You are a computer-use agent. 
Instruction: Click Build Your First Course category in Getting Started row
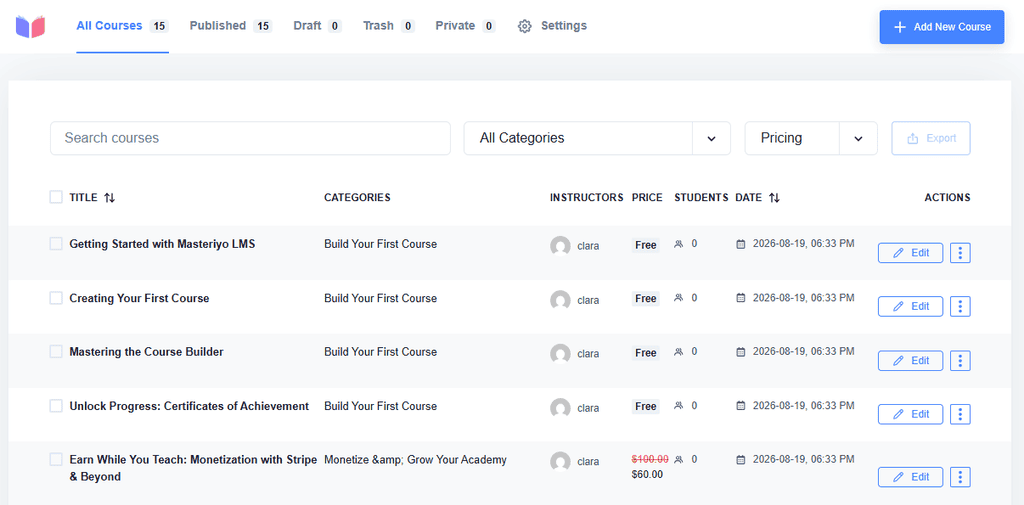point(381,244)
